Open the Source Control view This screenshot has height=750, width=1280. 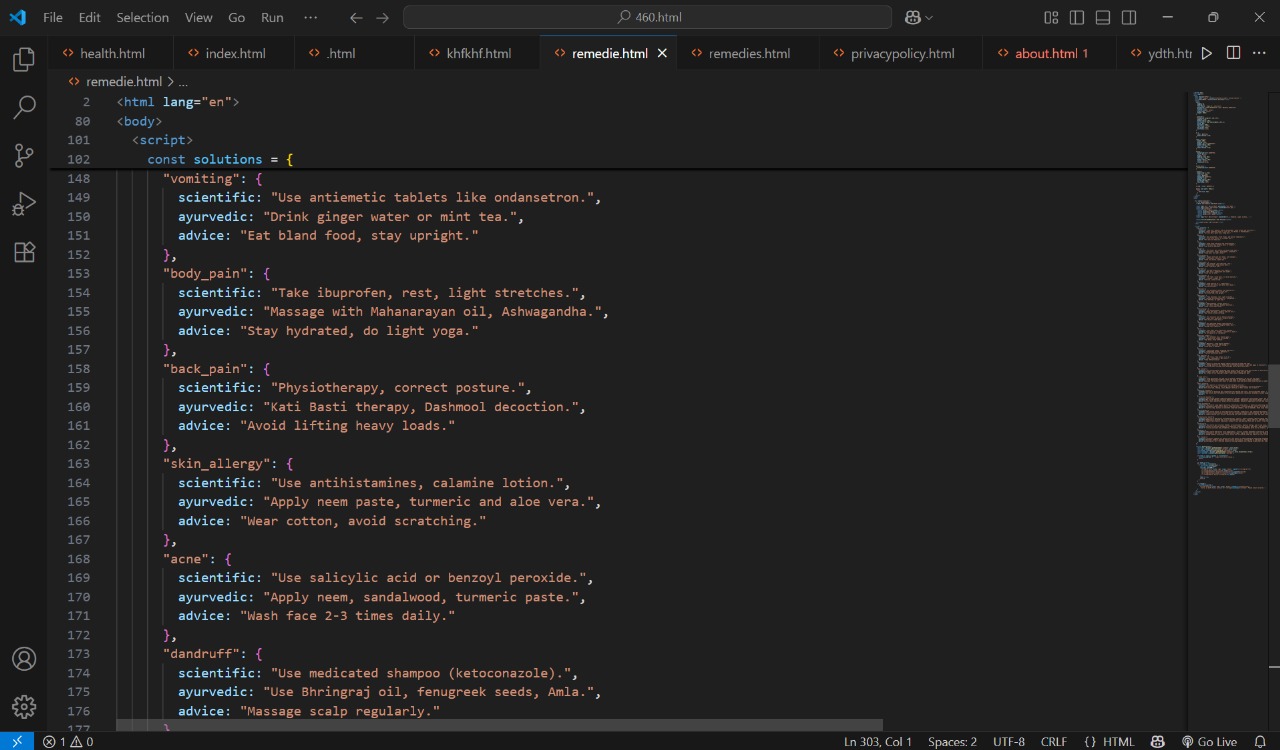24,155
